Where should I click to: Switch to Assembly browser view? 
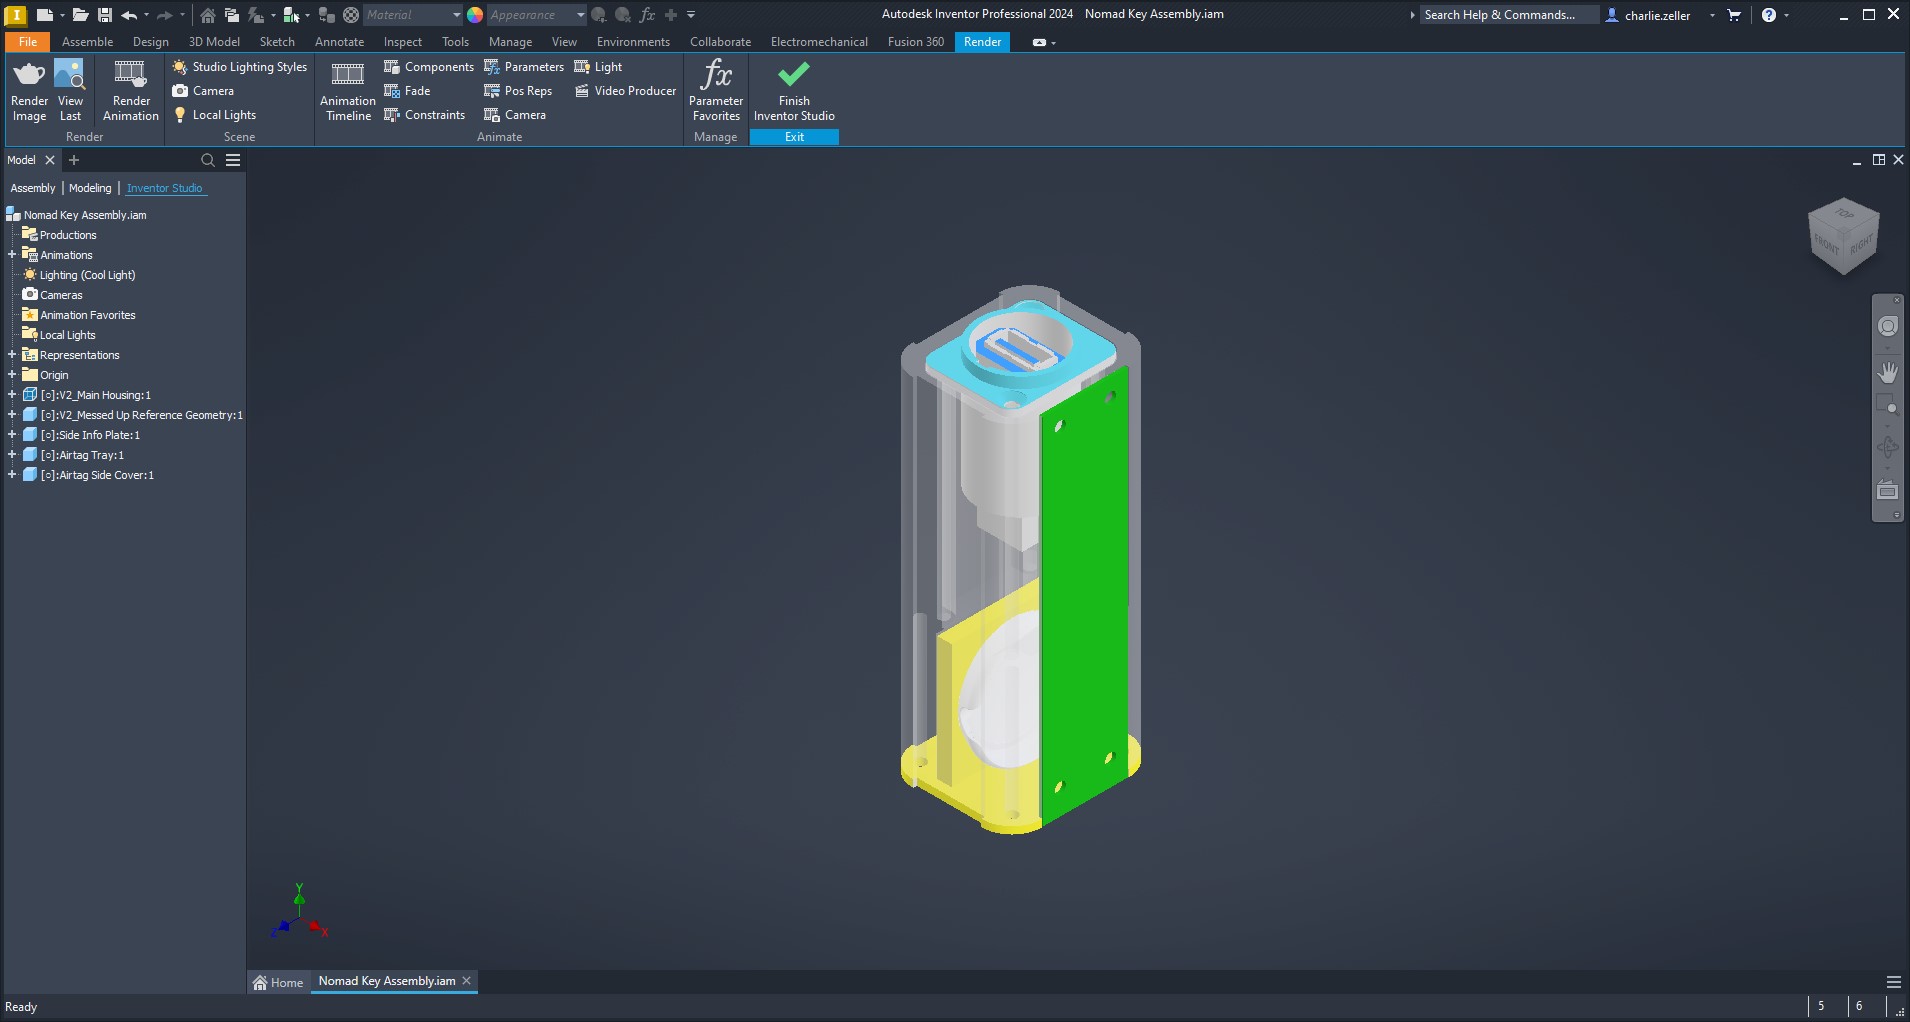tap(33, 188)
